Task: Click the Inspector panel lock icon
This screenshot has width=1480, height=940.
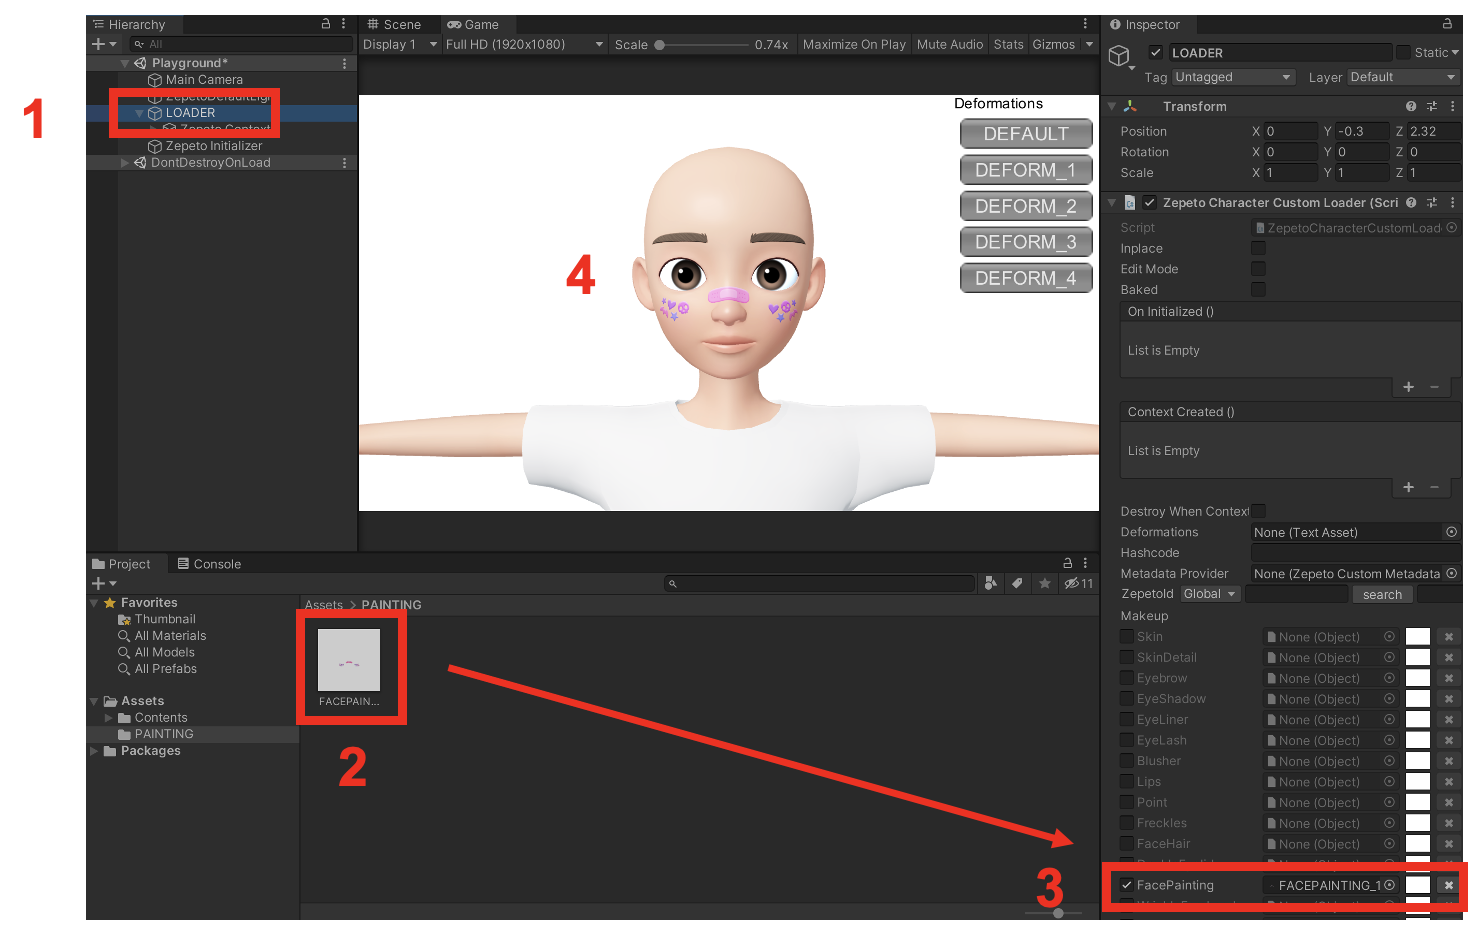Action: click(1446, 24)
